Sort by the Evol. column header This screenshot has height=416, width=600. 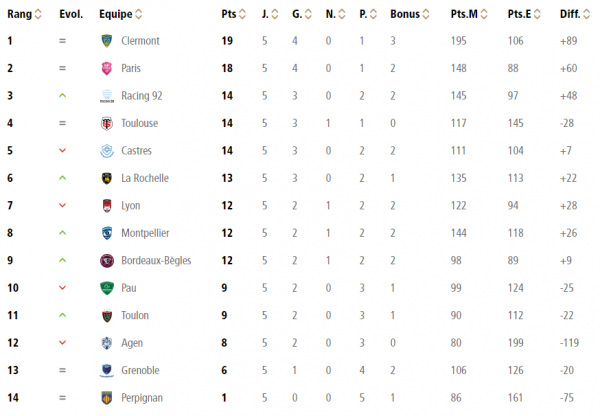pyautogui.click(x=73, y=14)
